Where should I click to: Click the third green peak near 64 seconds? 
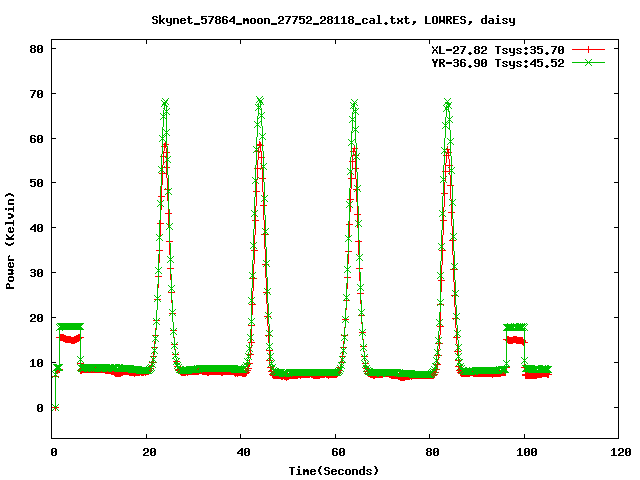pyautogui.click(x=354, y=102)
